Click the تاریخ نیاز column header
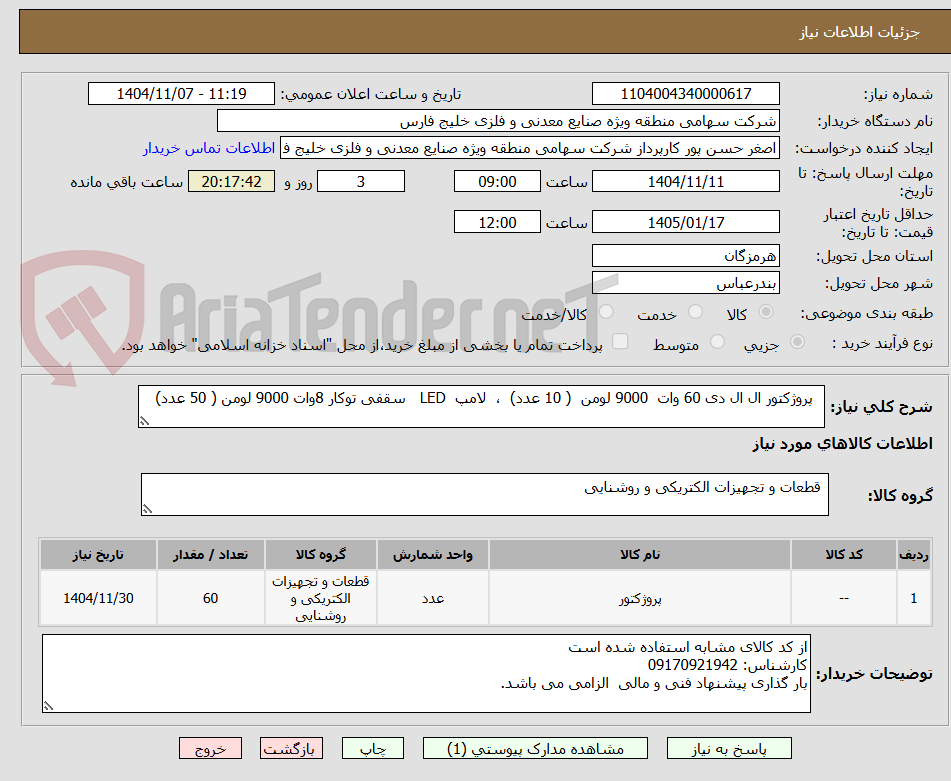951x781 pixels. click(98, 555)
